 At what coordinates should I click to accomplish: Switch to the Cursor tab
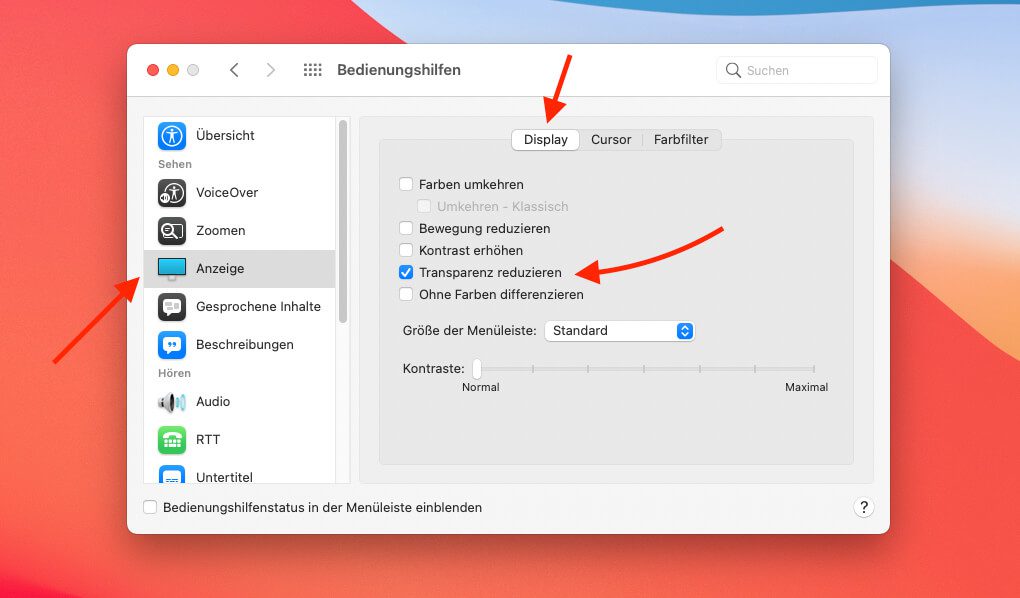click(611, 139)
